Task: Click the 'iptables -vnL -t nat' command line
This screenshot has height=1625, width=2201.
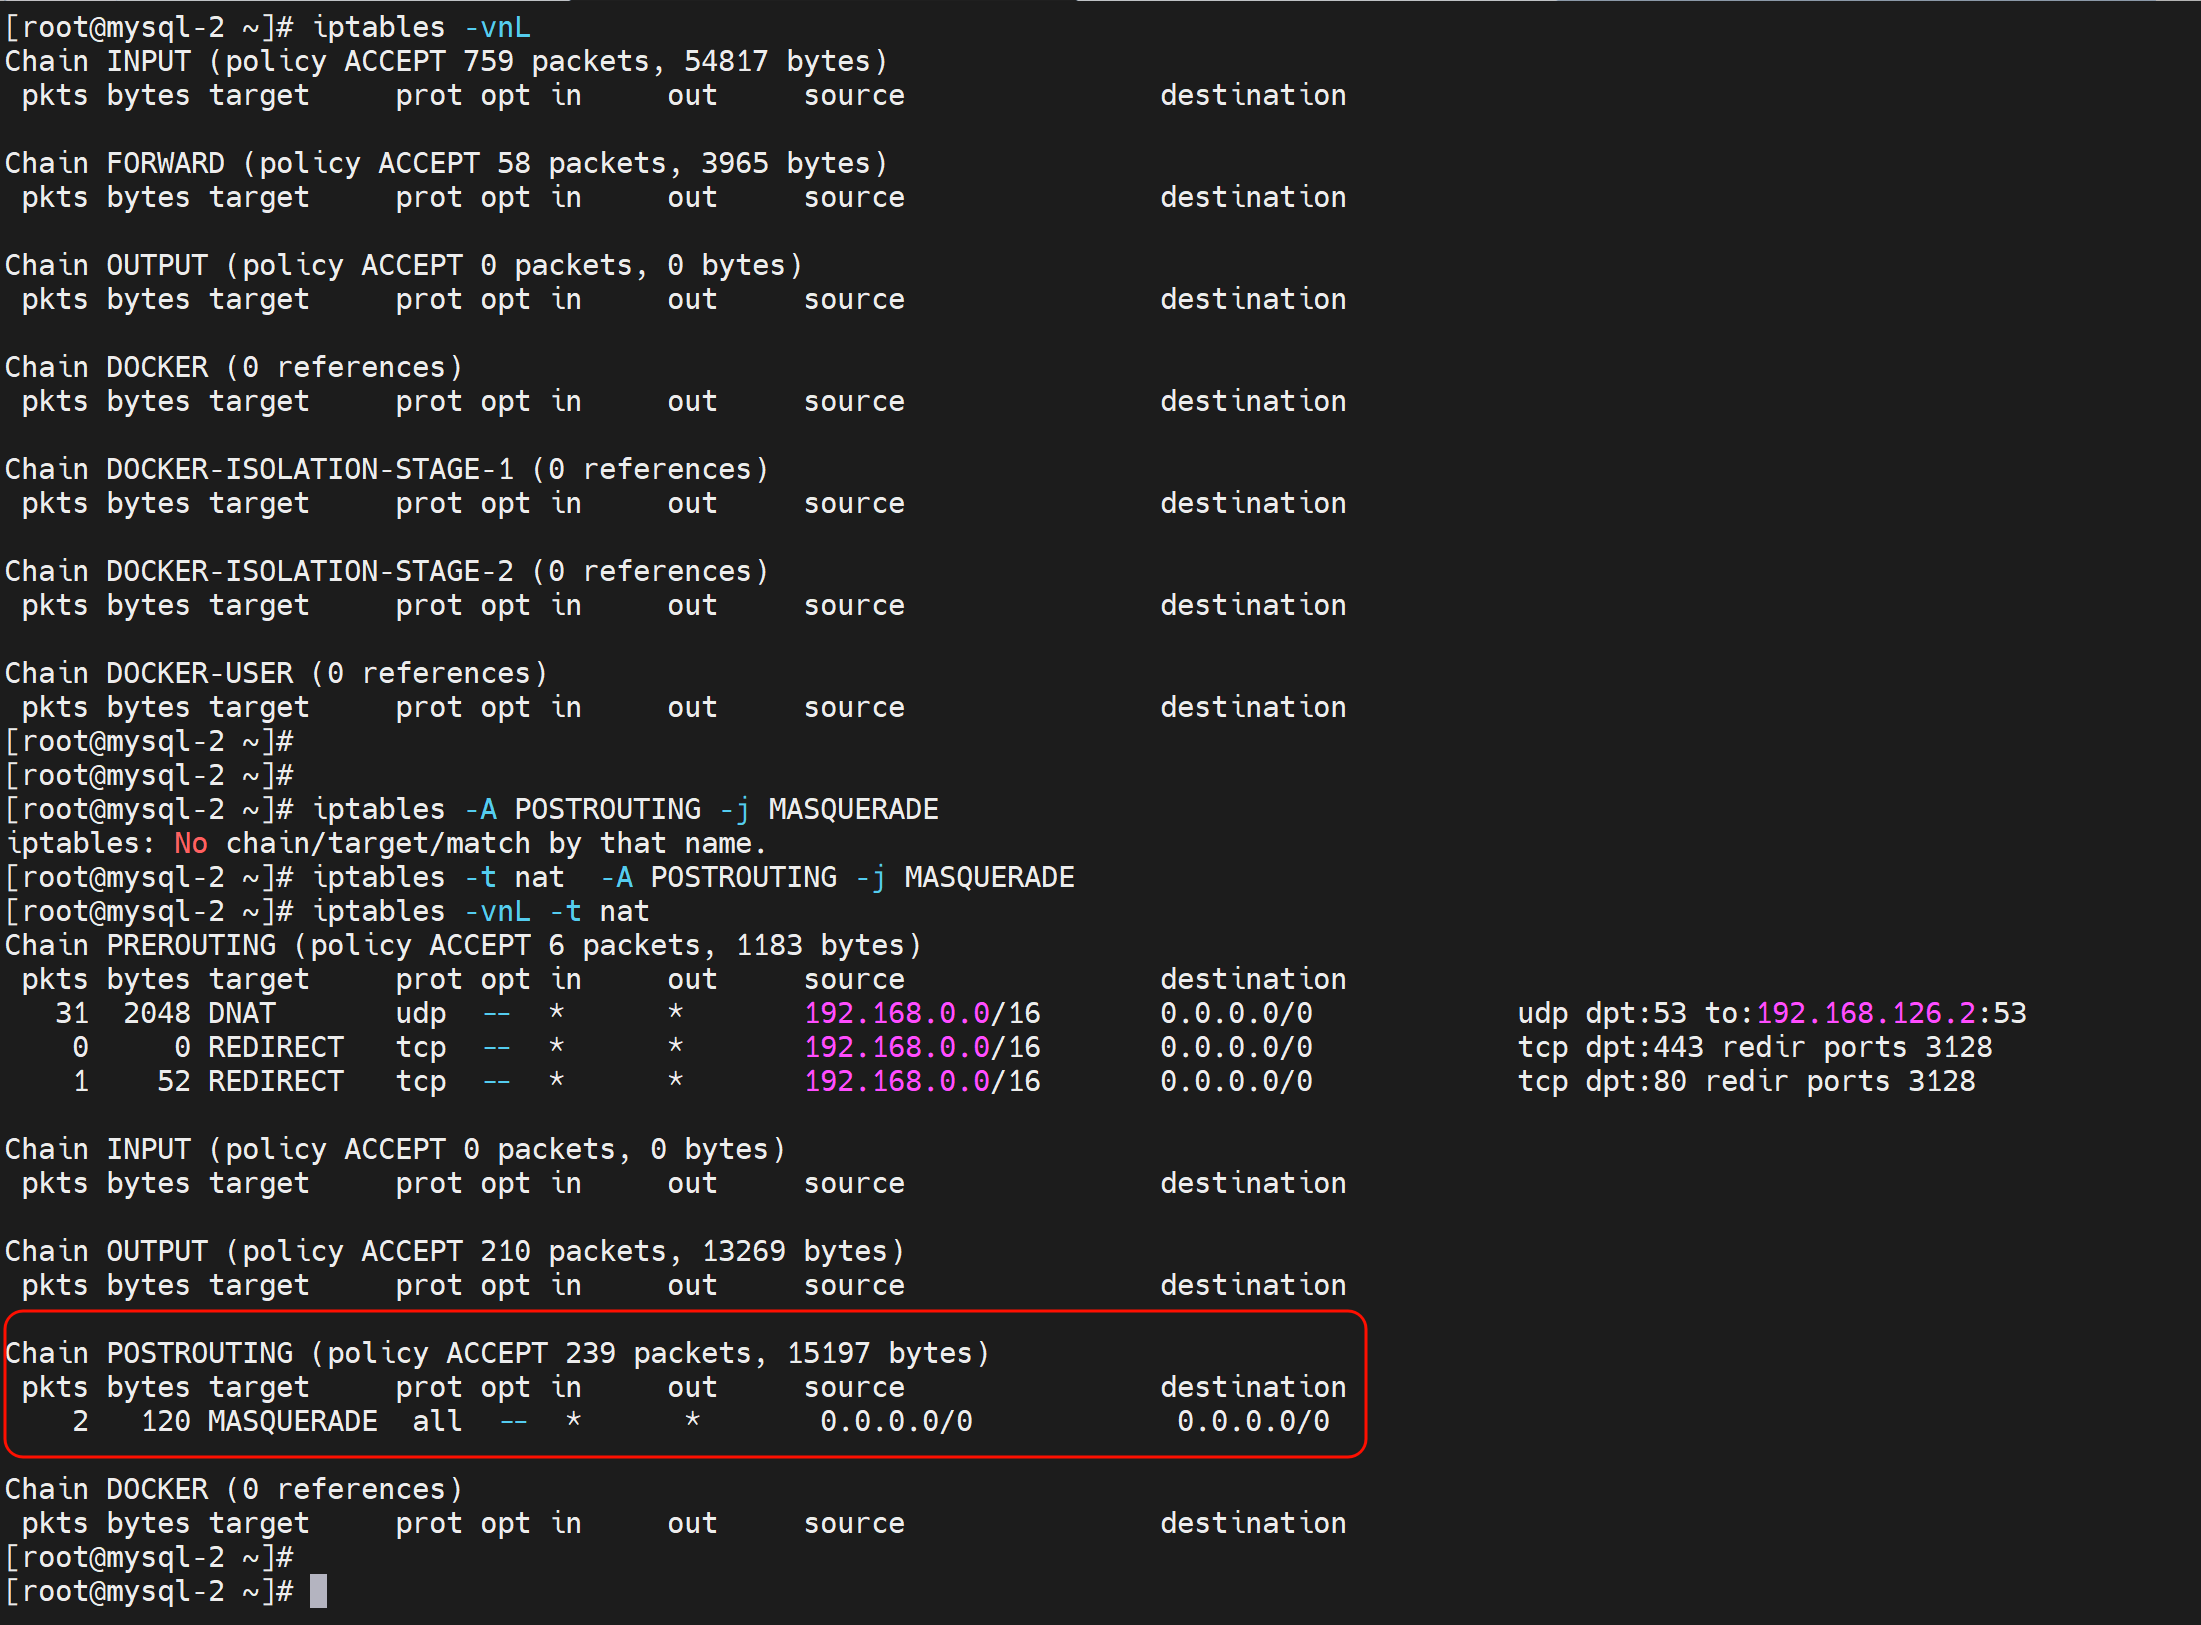Action: click(480, 911)
